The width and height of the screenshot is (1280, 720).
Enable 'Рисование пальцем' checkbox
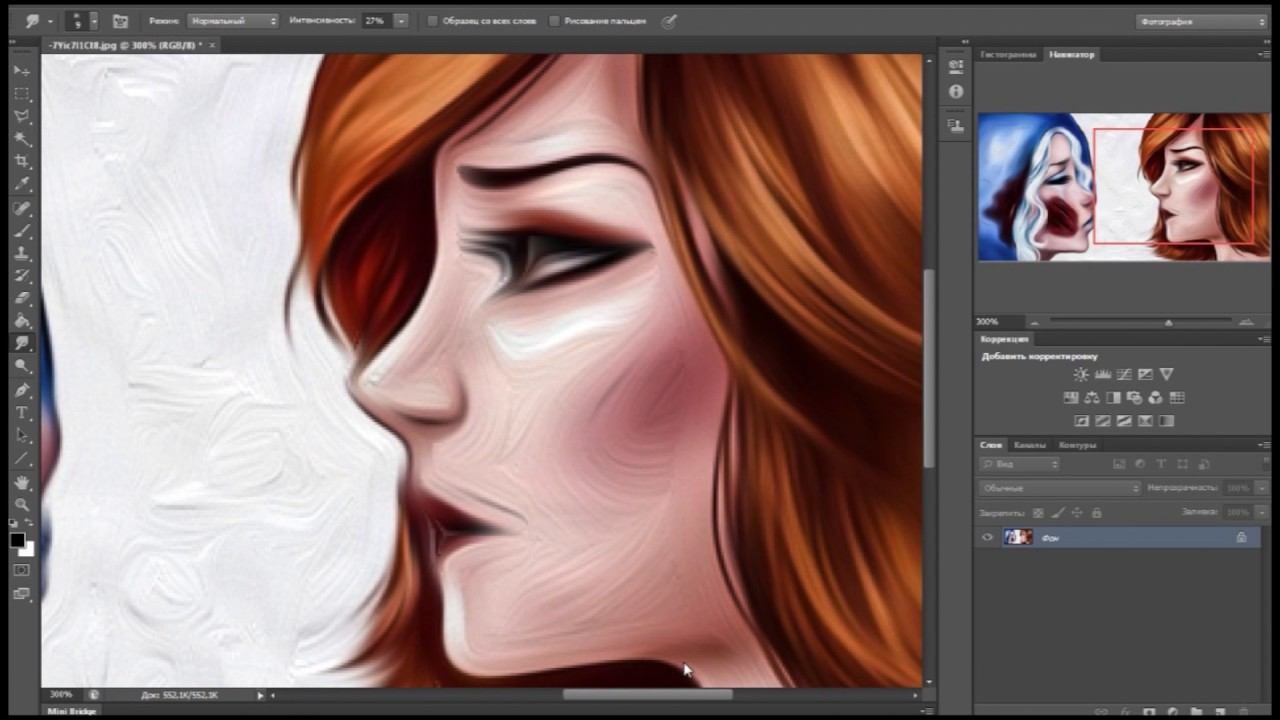point(554,20)
